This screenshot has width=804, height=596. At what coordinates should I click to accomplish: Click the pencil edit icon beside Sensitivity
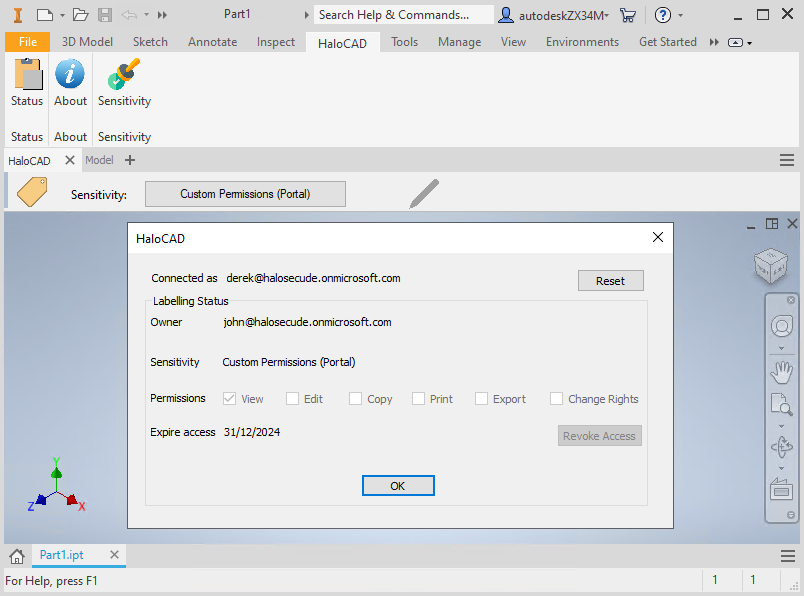[x=424, y=194]
